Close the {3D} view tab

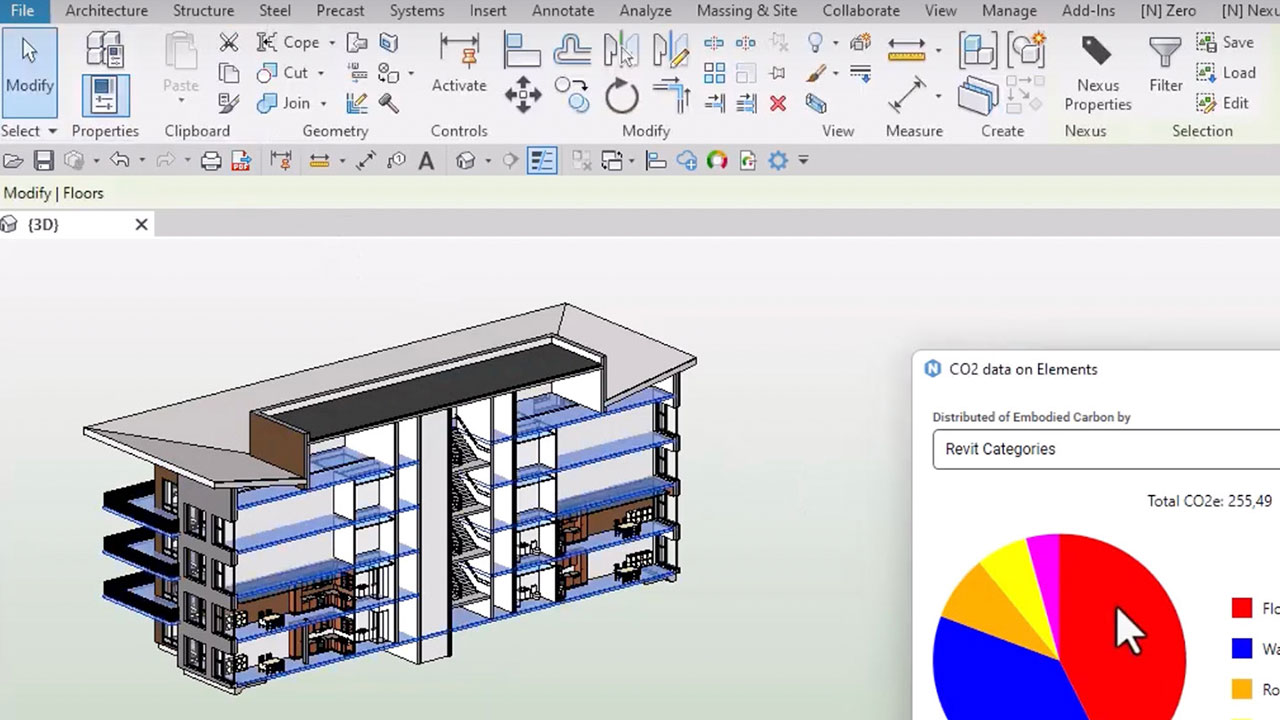click(141, 224)
